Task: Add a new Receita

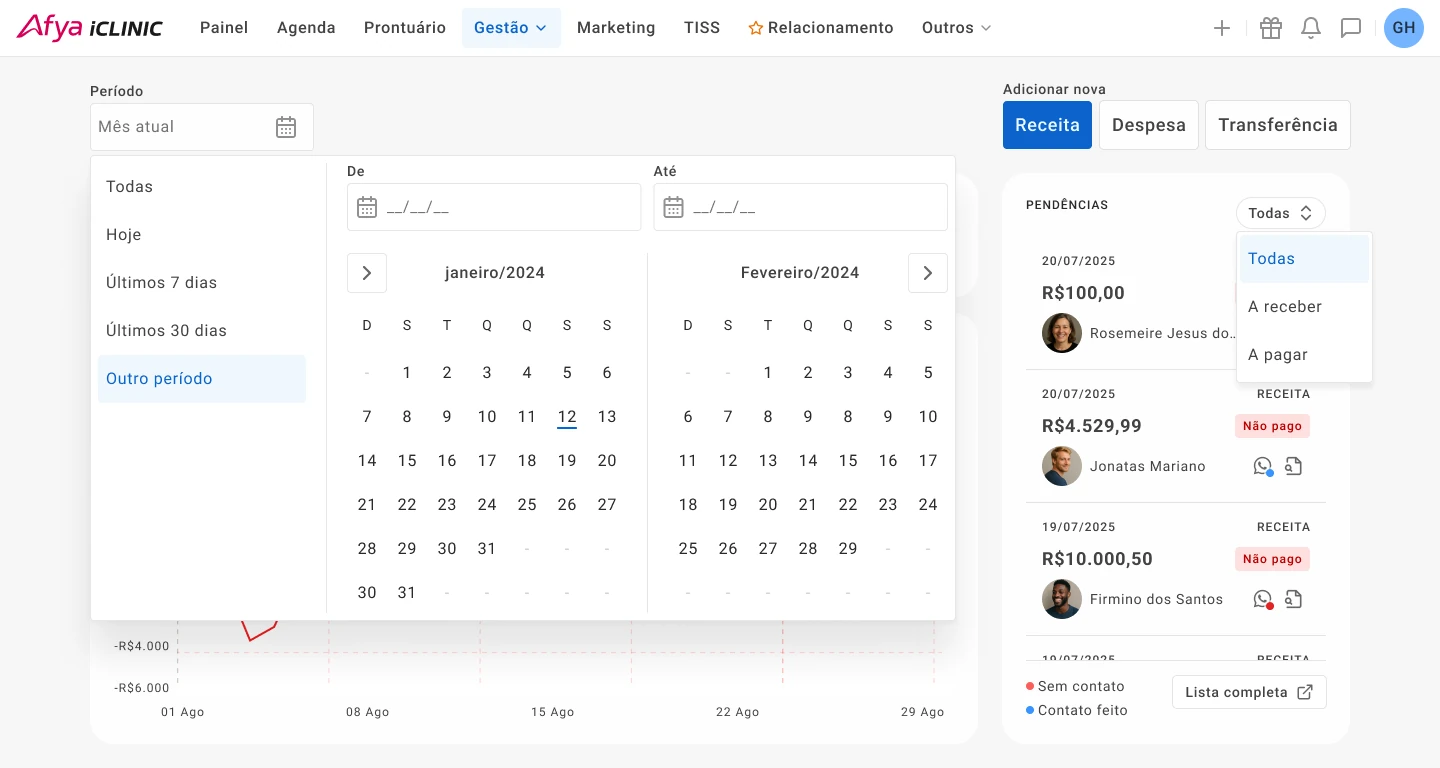Action: [x=1047, y=125]
